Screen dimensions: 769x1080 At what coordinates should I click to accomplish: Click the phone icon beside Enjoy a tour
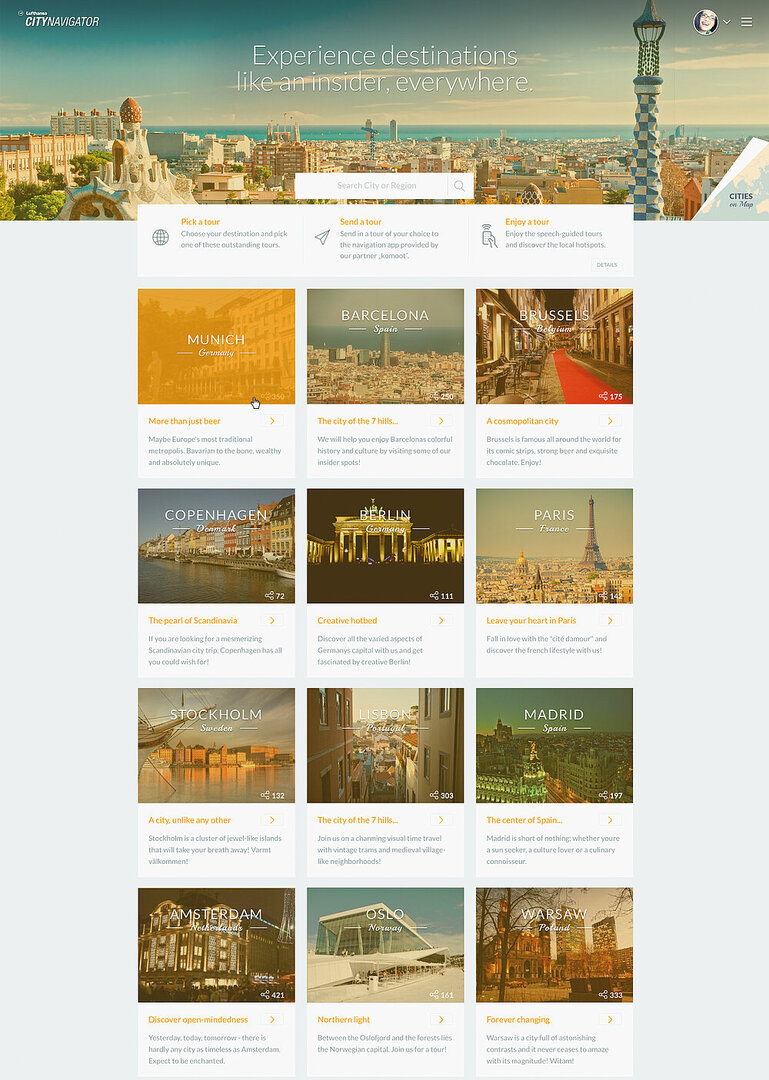[487, 236]
